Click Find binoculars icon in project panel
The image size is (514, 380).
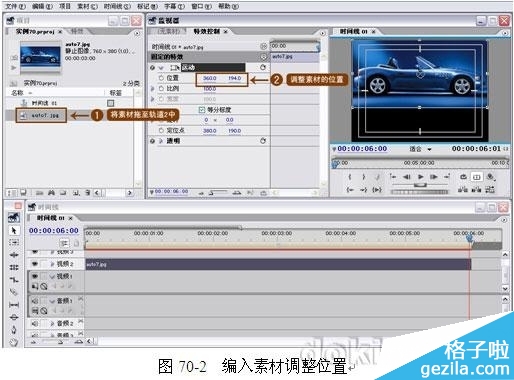point(51,193)
